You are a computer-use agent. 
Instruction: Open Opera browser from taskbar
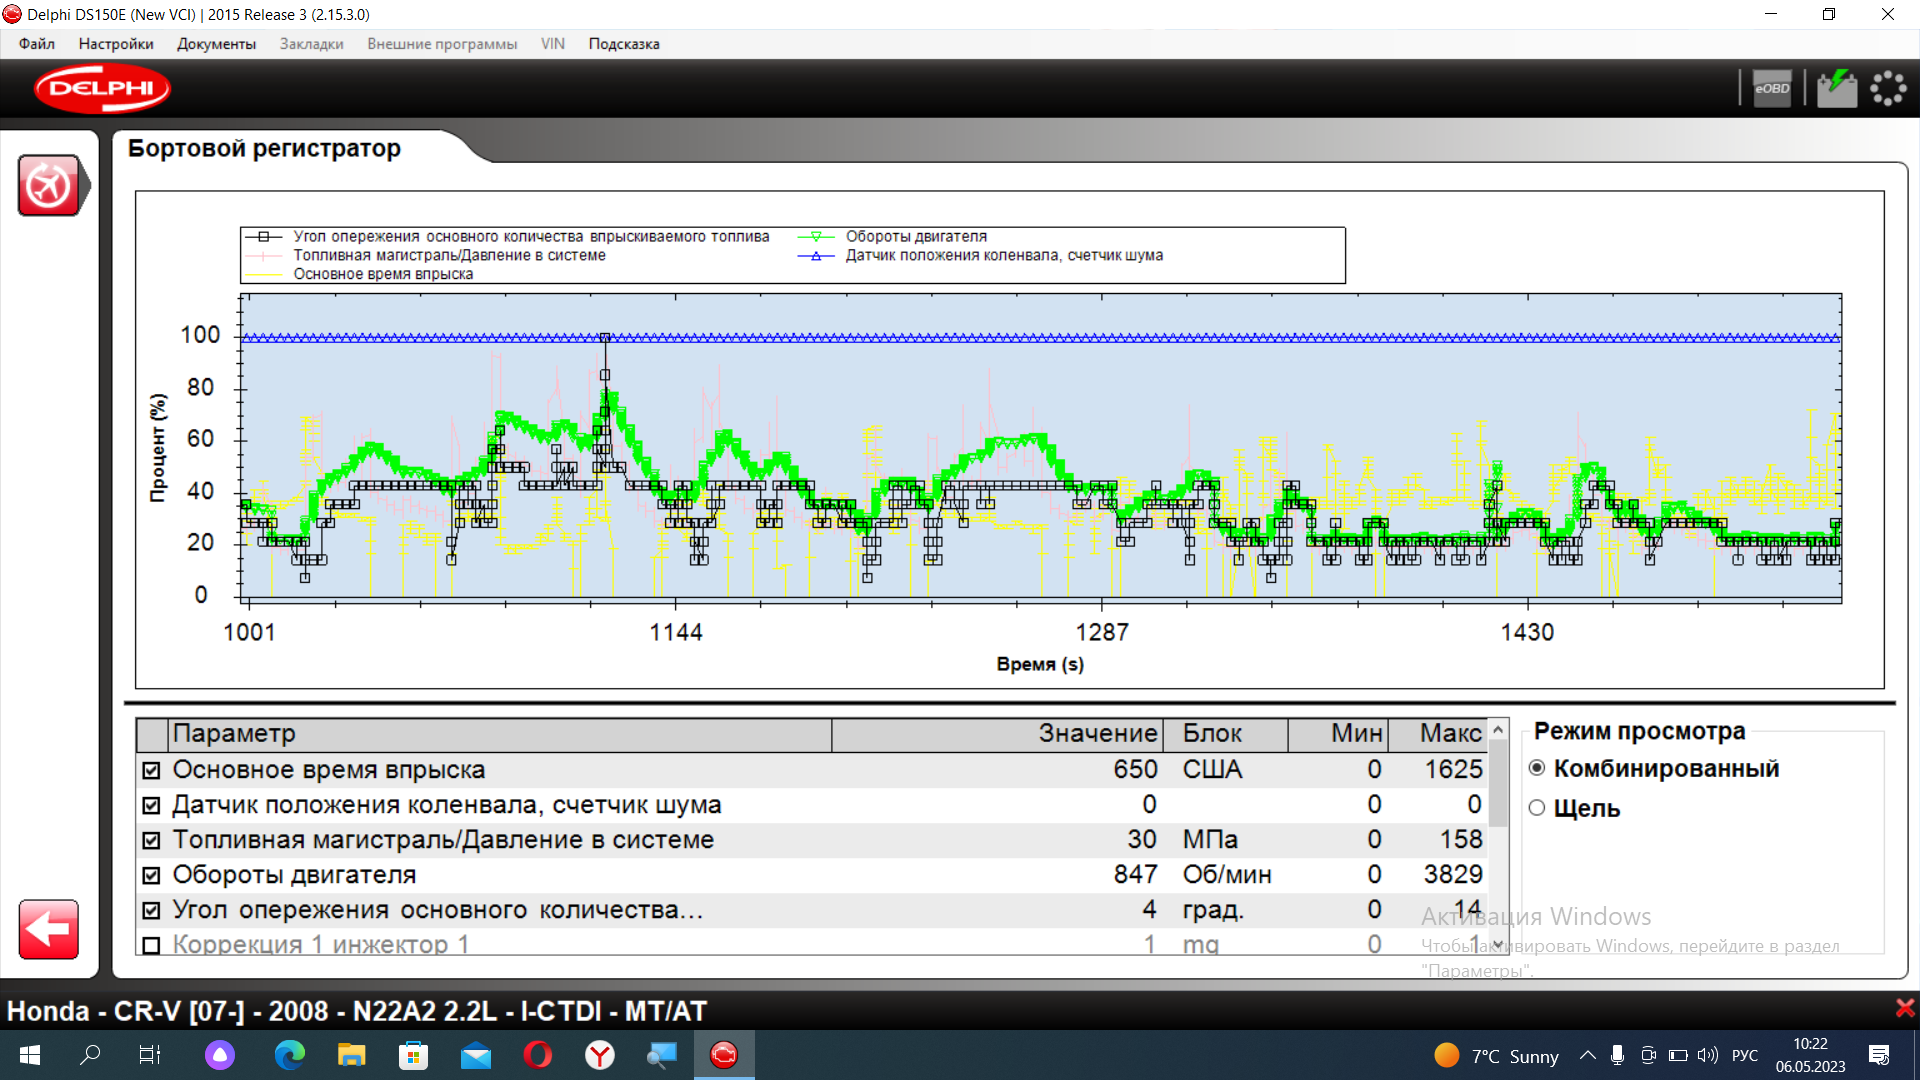click(537, 1055)
